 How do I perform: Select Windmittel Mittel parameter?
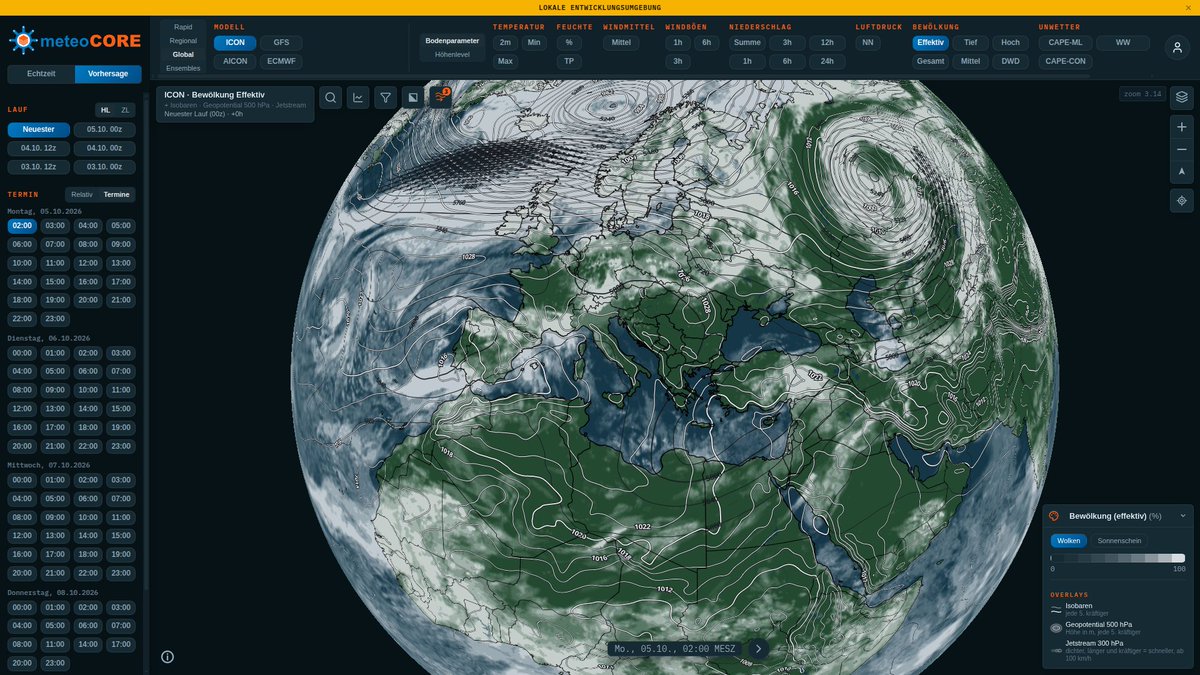(621, 43)
